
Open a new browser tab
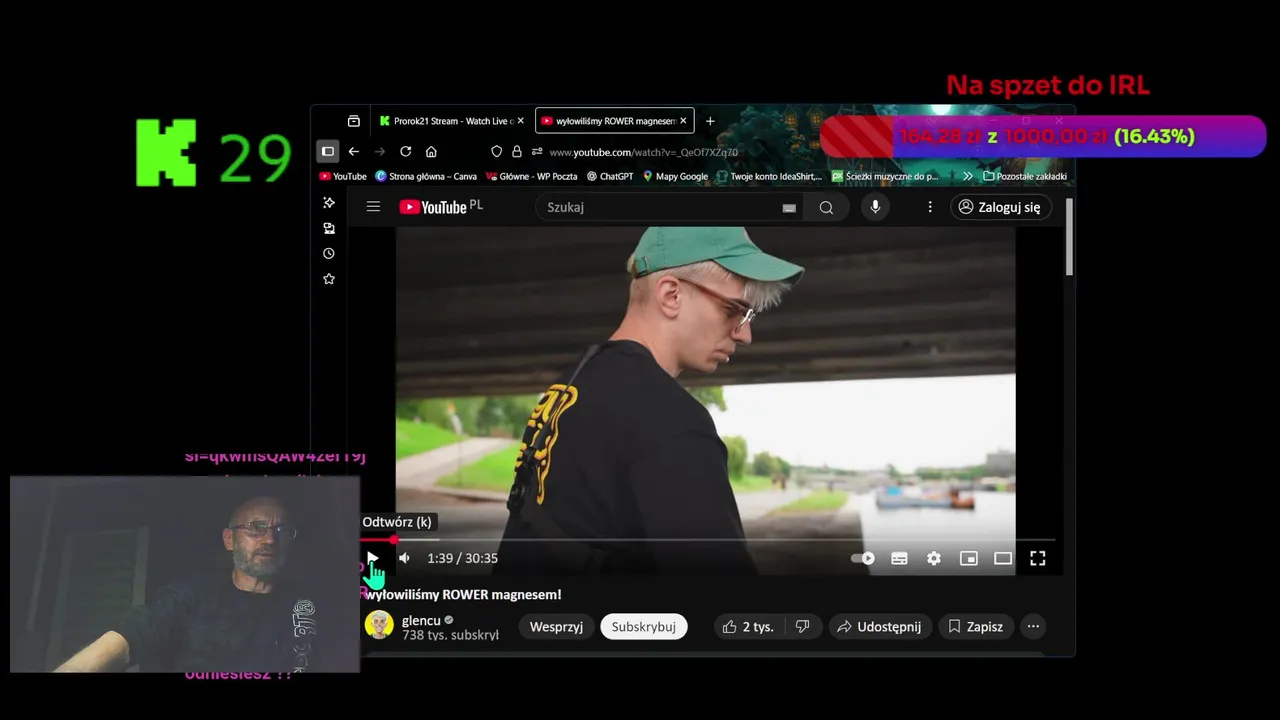[x=710, y=121]
